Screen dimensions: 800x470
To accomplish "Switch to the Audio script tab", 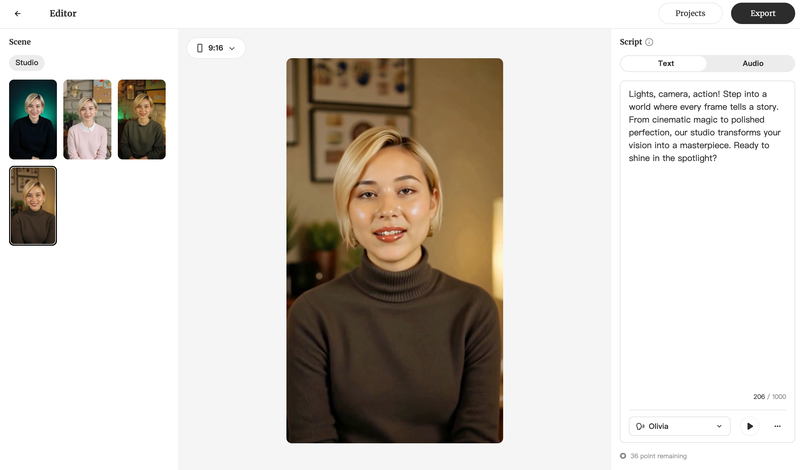I will (x=753, y=63).
